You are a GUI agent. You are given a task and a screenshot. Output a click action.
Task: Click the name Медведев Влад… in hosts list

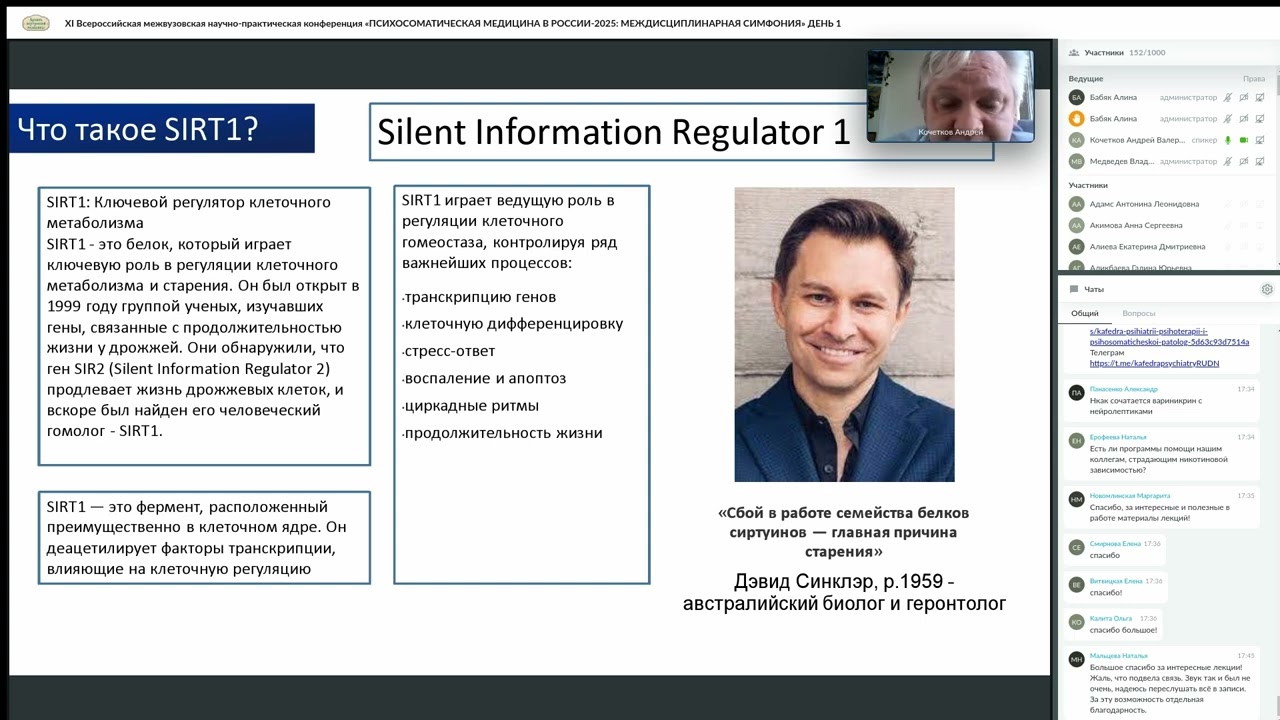pyautogui.click(x=1122, y=161)
